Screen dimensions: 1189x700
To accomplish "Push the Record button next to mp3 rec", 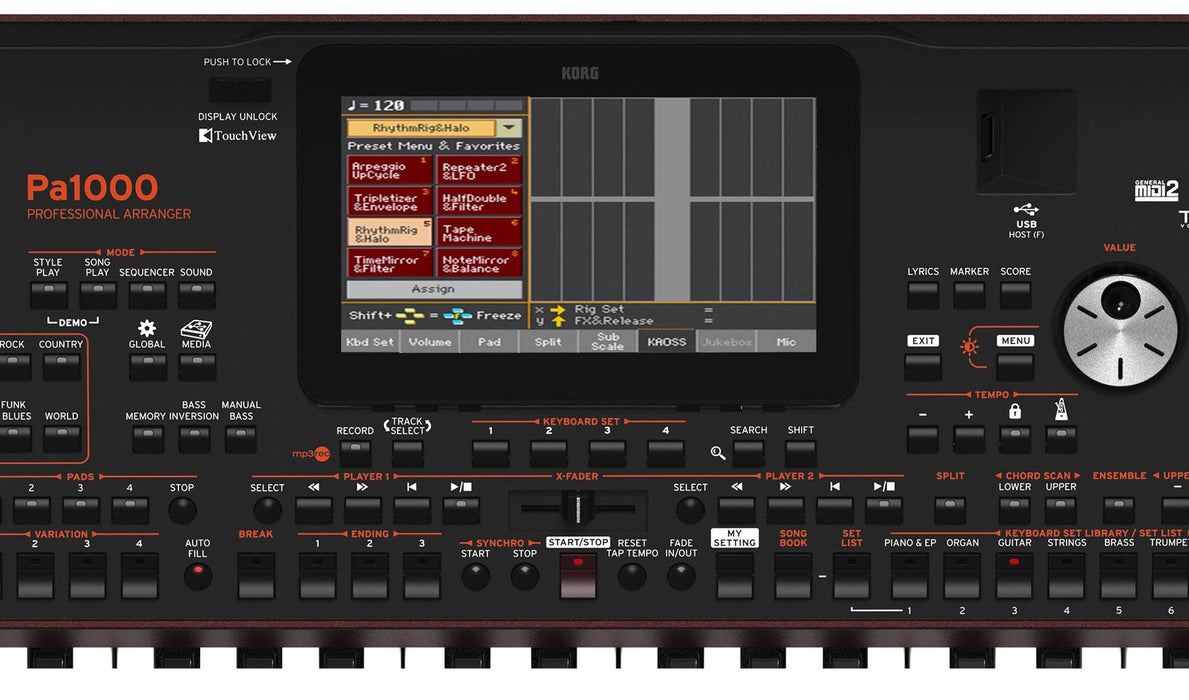I will coord(355,453).
